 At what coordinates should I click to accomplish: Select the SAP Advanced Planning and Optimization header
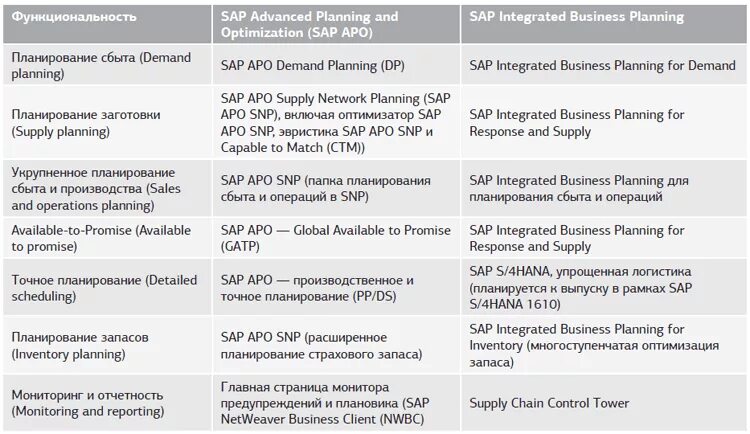point(336,24)
